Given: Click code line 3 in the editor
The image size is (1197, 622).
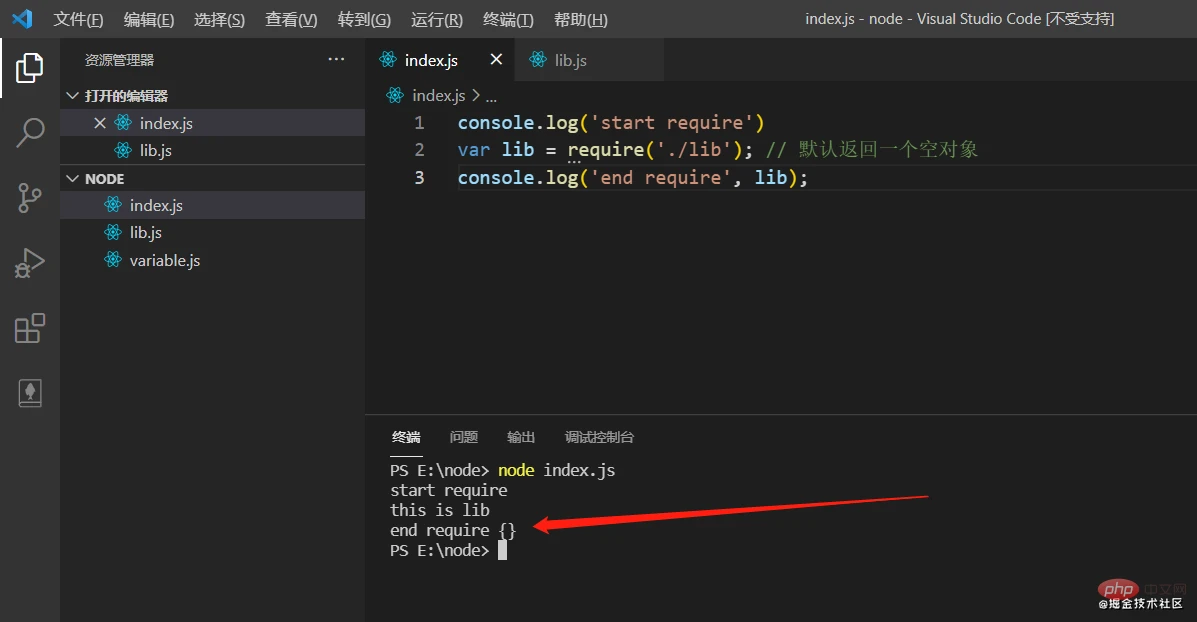Looking at the screenshot, I should click(x=632, y=178).
